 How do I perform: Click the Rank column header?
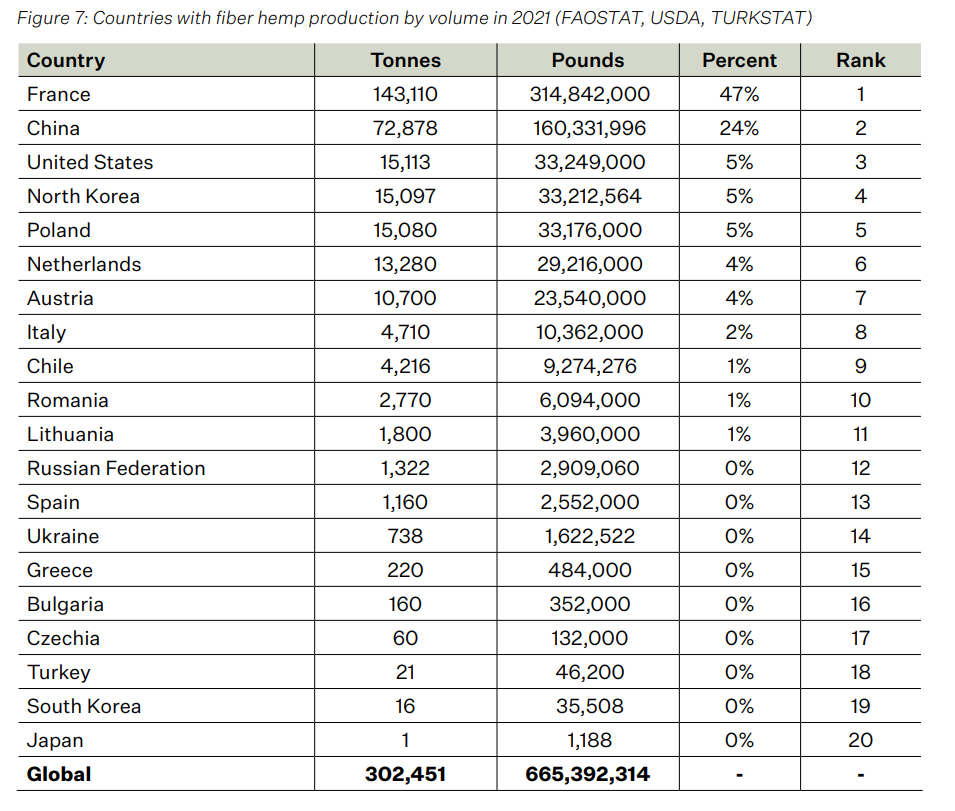861,60
